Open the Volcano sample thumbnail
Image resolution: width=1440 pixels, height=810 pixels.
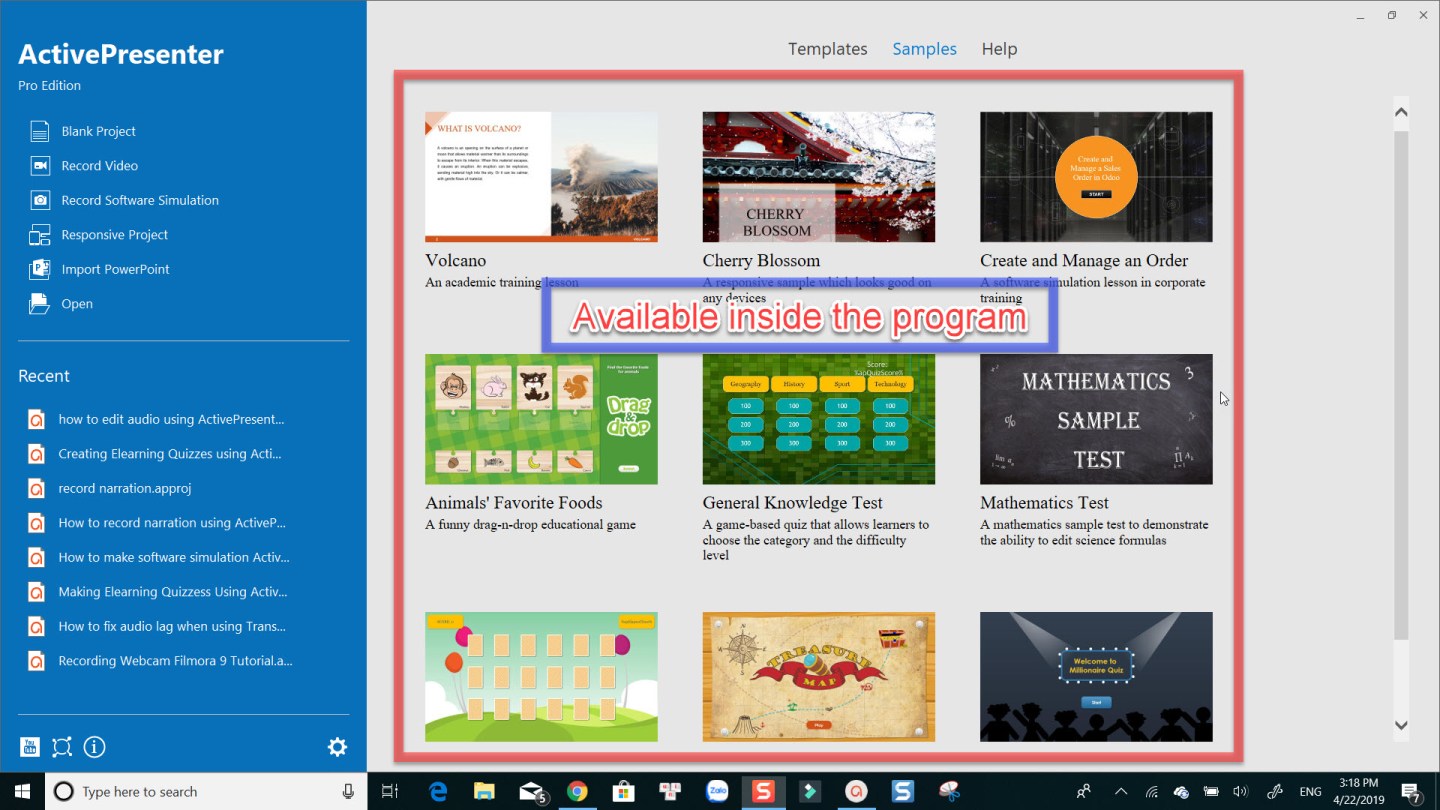pyautogui.click(x=541, y=177)
